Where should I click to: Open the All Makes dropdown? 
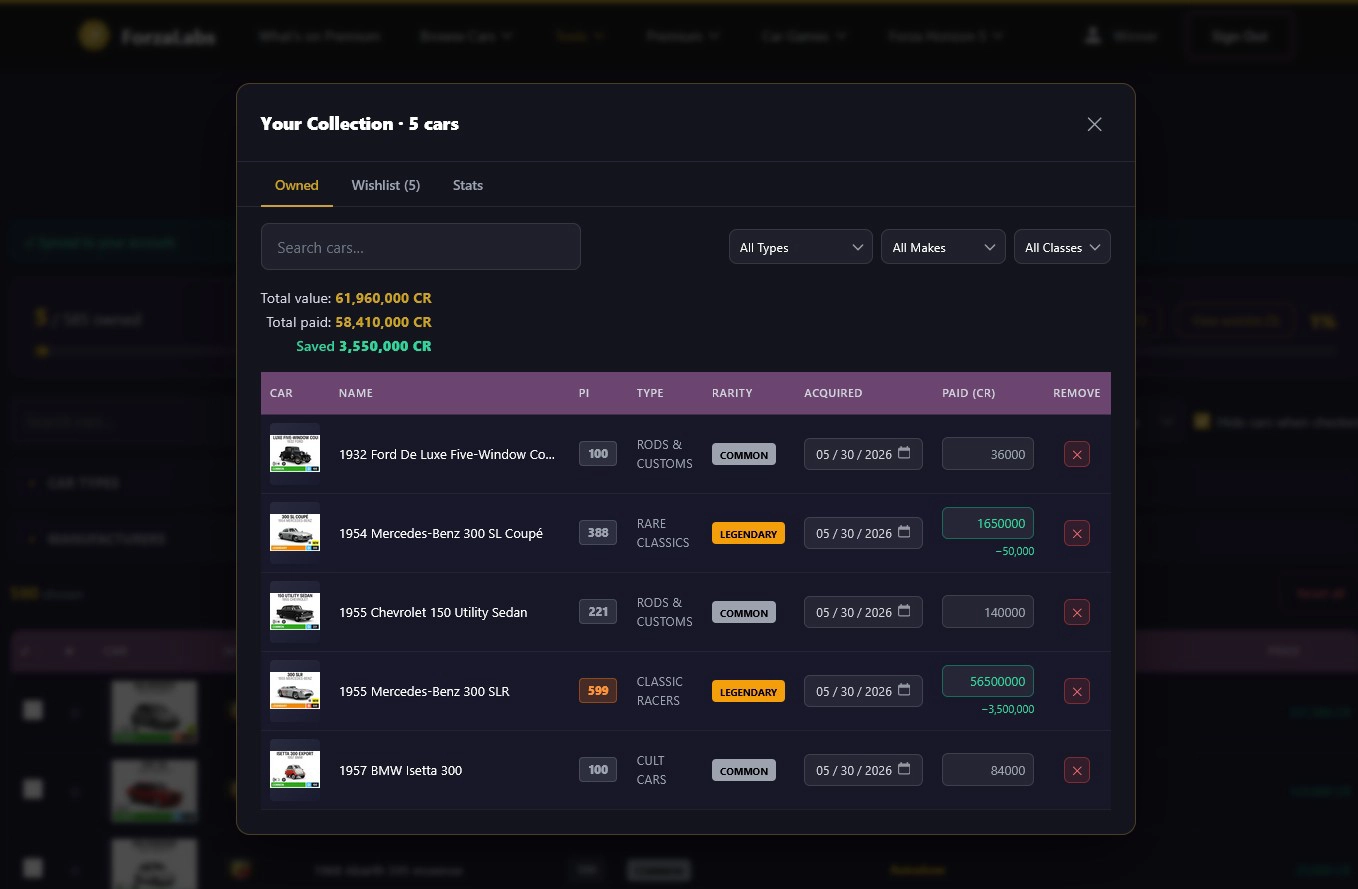(943, 247)
